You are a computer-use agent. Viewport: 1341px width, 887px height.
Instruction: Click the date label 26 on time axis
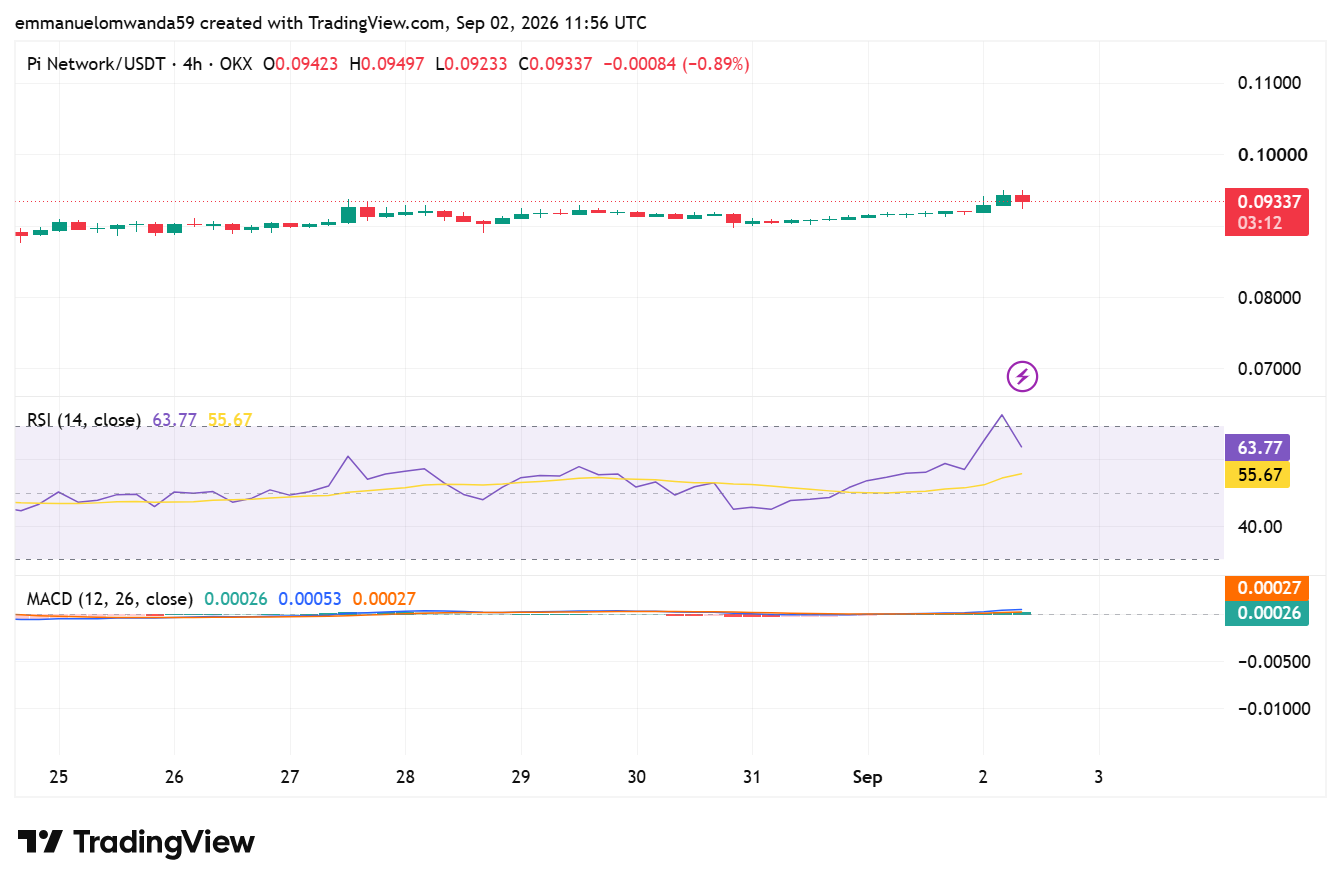[x=174, y=777]
